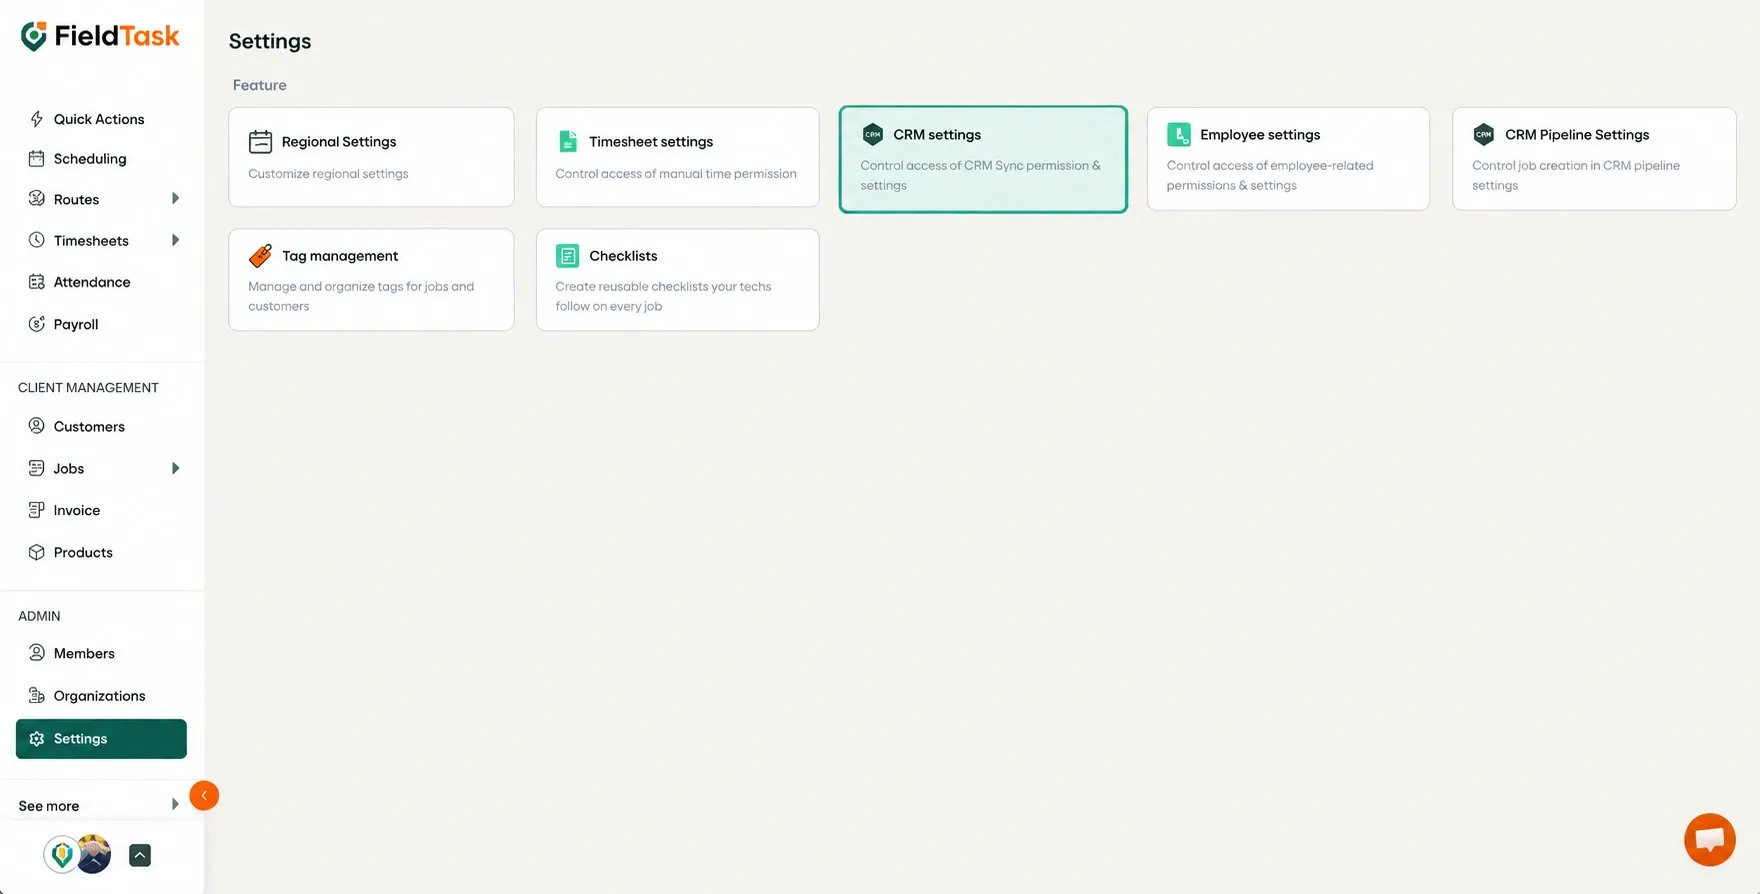
Task: Click the Tag management orange tag icon
Action: [x=260, y=256]
